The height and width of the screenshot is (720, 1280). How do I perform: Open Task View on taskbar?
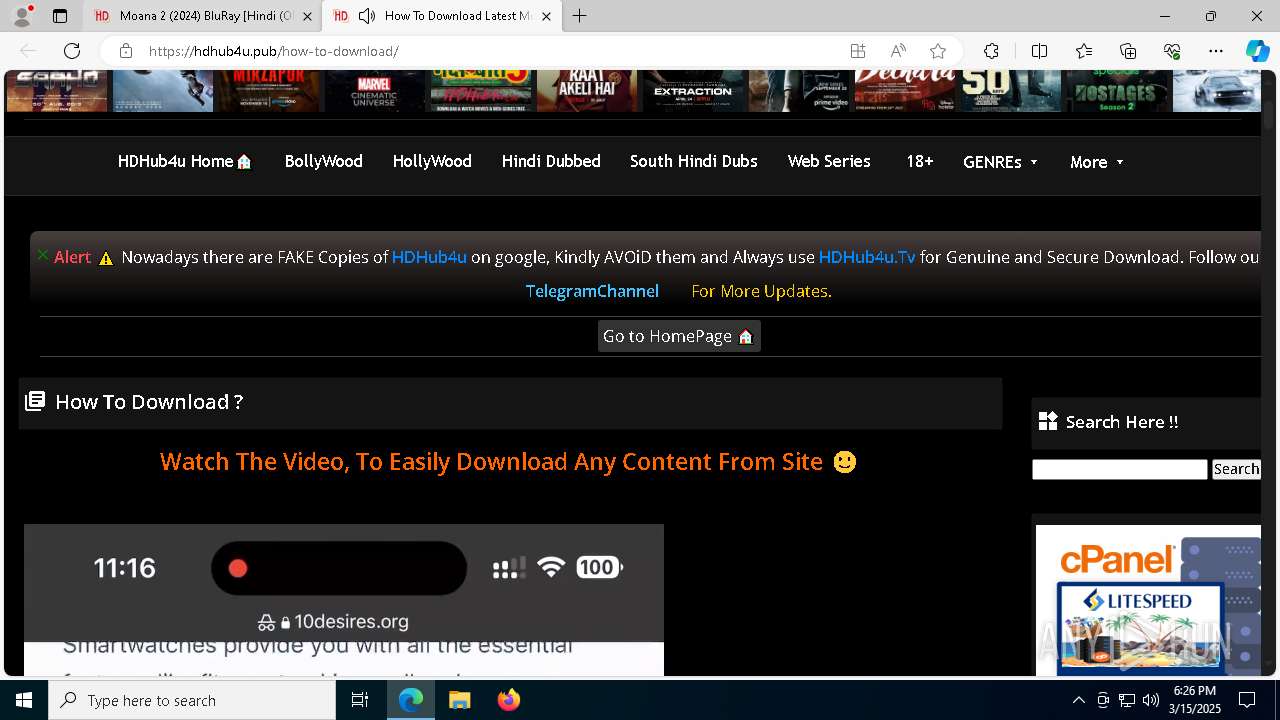pos(360,700)
